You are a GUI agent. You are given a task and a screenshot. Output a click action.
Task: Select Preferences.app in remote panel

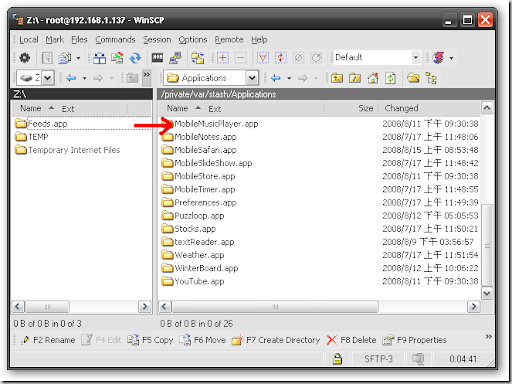click(x=199, y=203)
